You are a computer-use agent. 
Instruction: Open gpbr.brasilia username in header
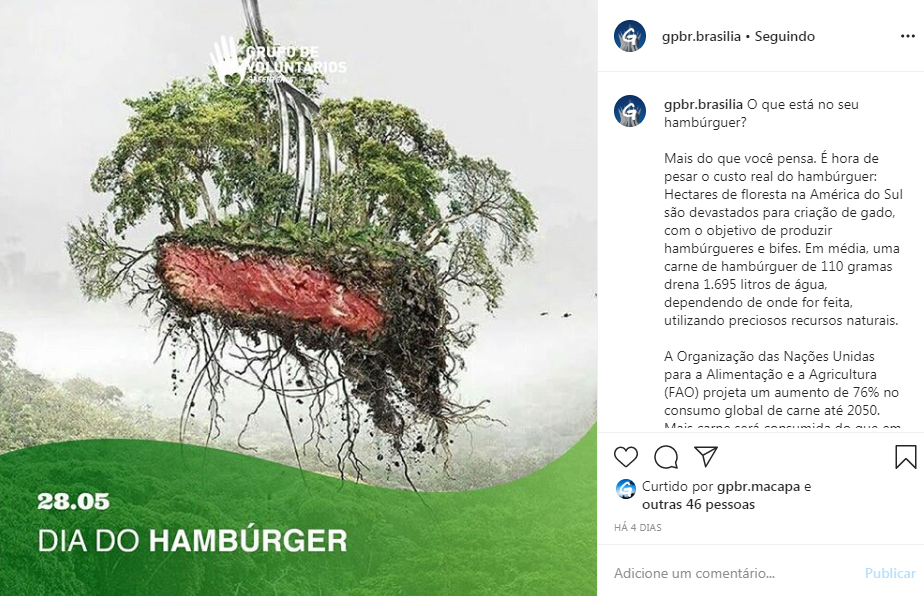click(x=701, y=37)
